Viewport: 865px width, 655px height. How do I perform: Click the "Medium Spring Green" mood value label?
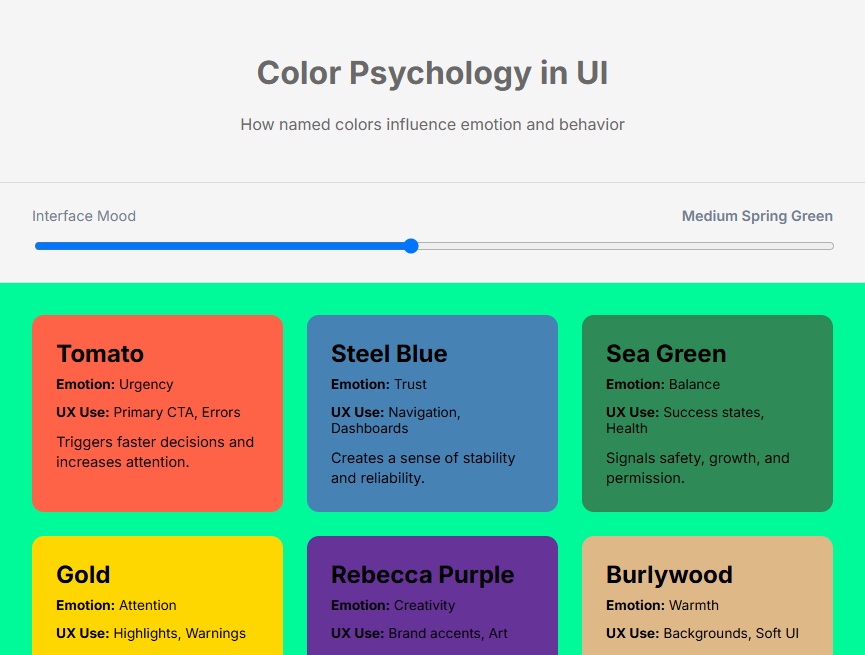(757, 216)
